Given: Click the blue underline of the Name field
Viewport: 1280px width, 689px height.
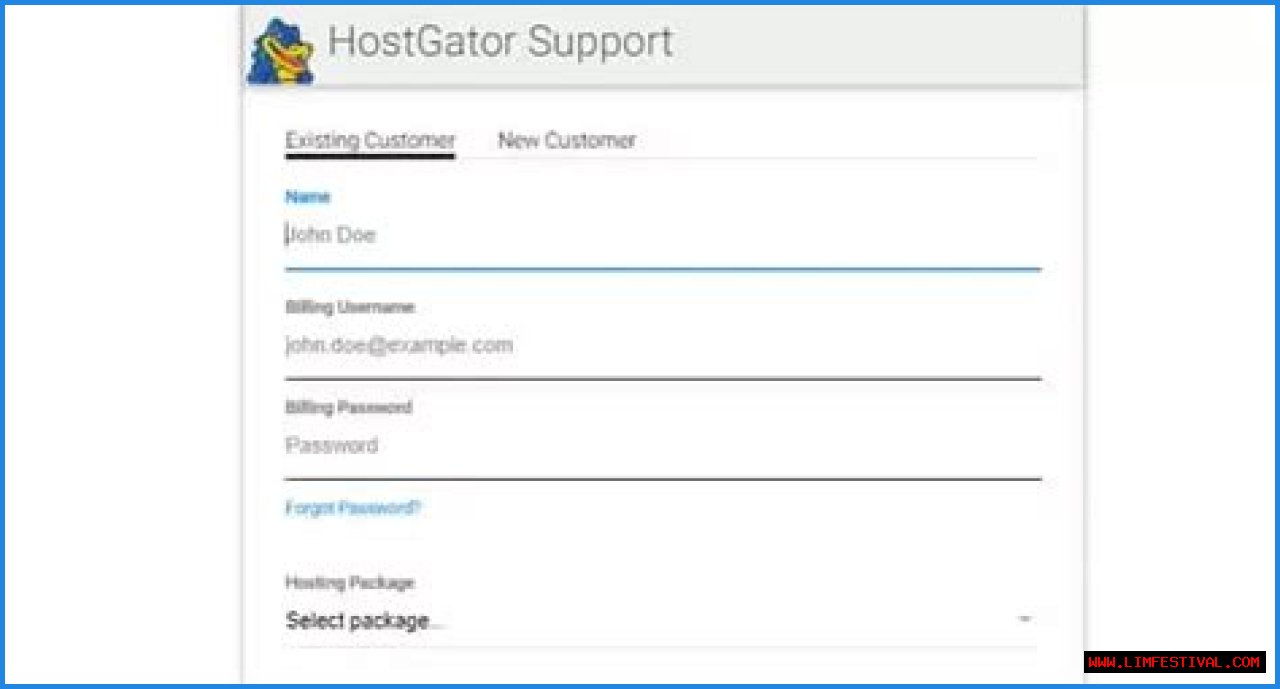Looking at the screenshot, I should tap(662, 269).
